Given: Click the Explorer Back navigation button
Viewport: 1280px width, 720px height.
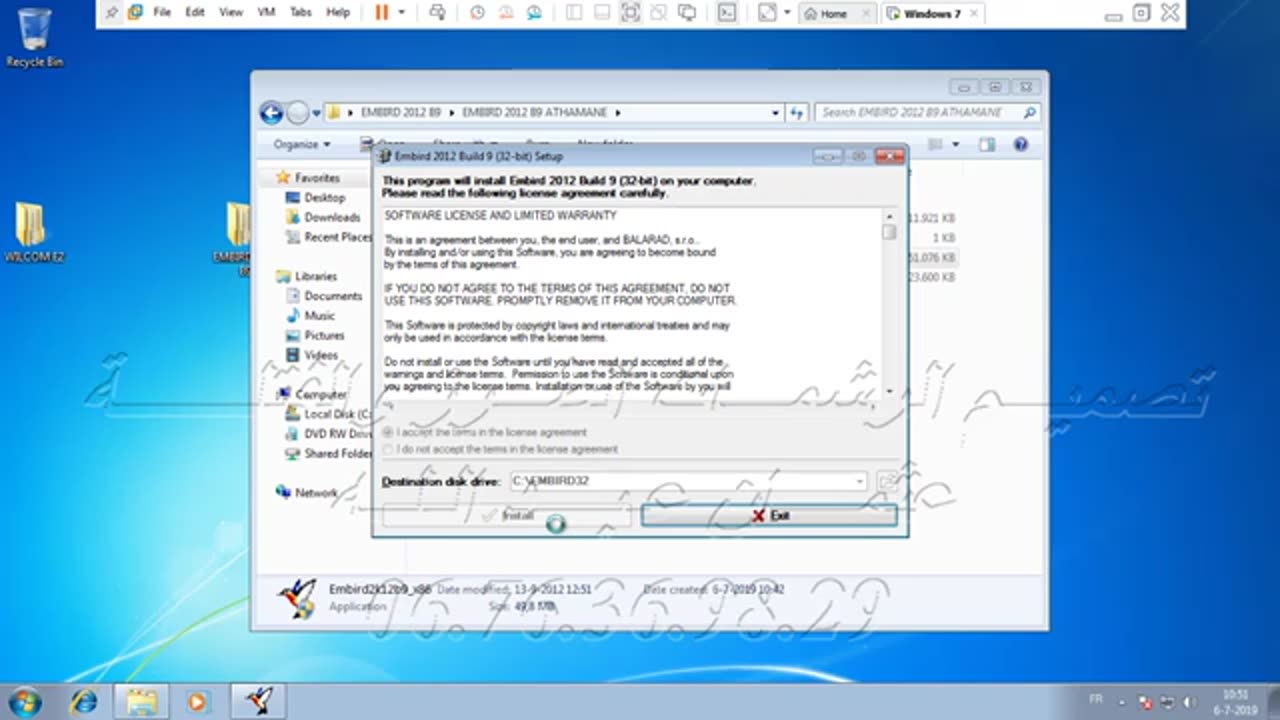Looking at the screenshot, I should tap(271, 113).
